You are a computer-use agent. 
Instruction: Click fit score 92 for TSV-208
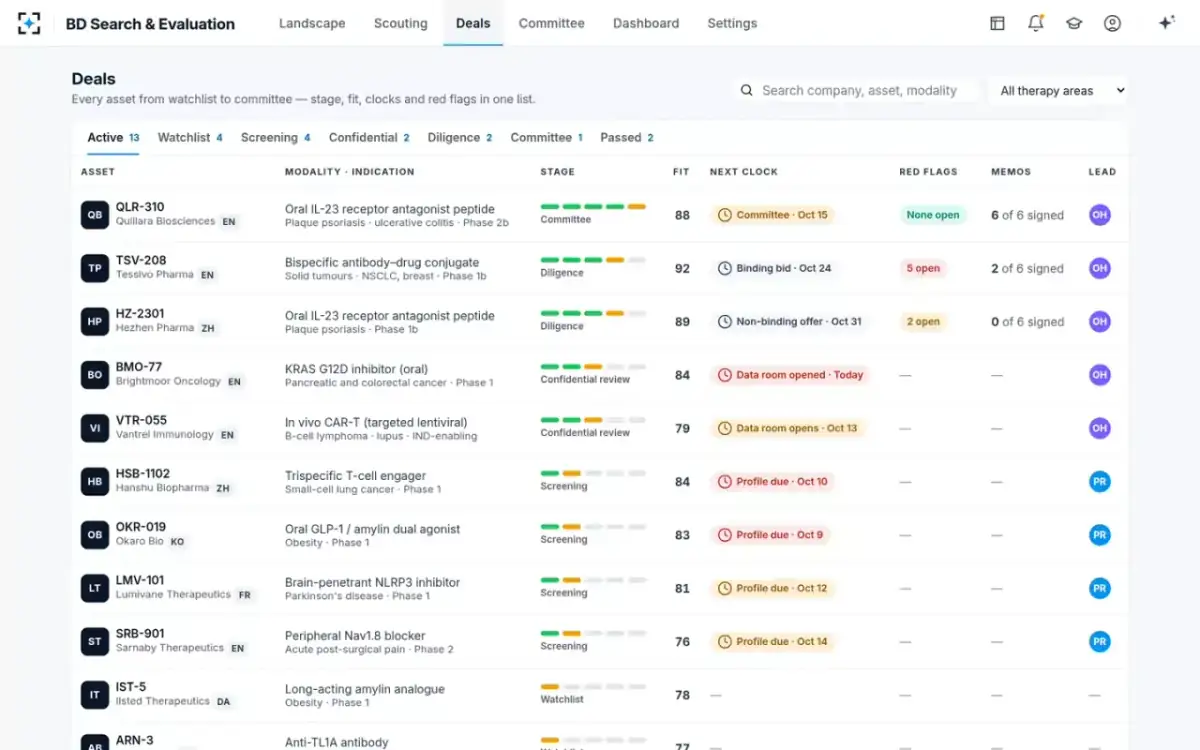click(682, 268)
